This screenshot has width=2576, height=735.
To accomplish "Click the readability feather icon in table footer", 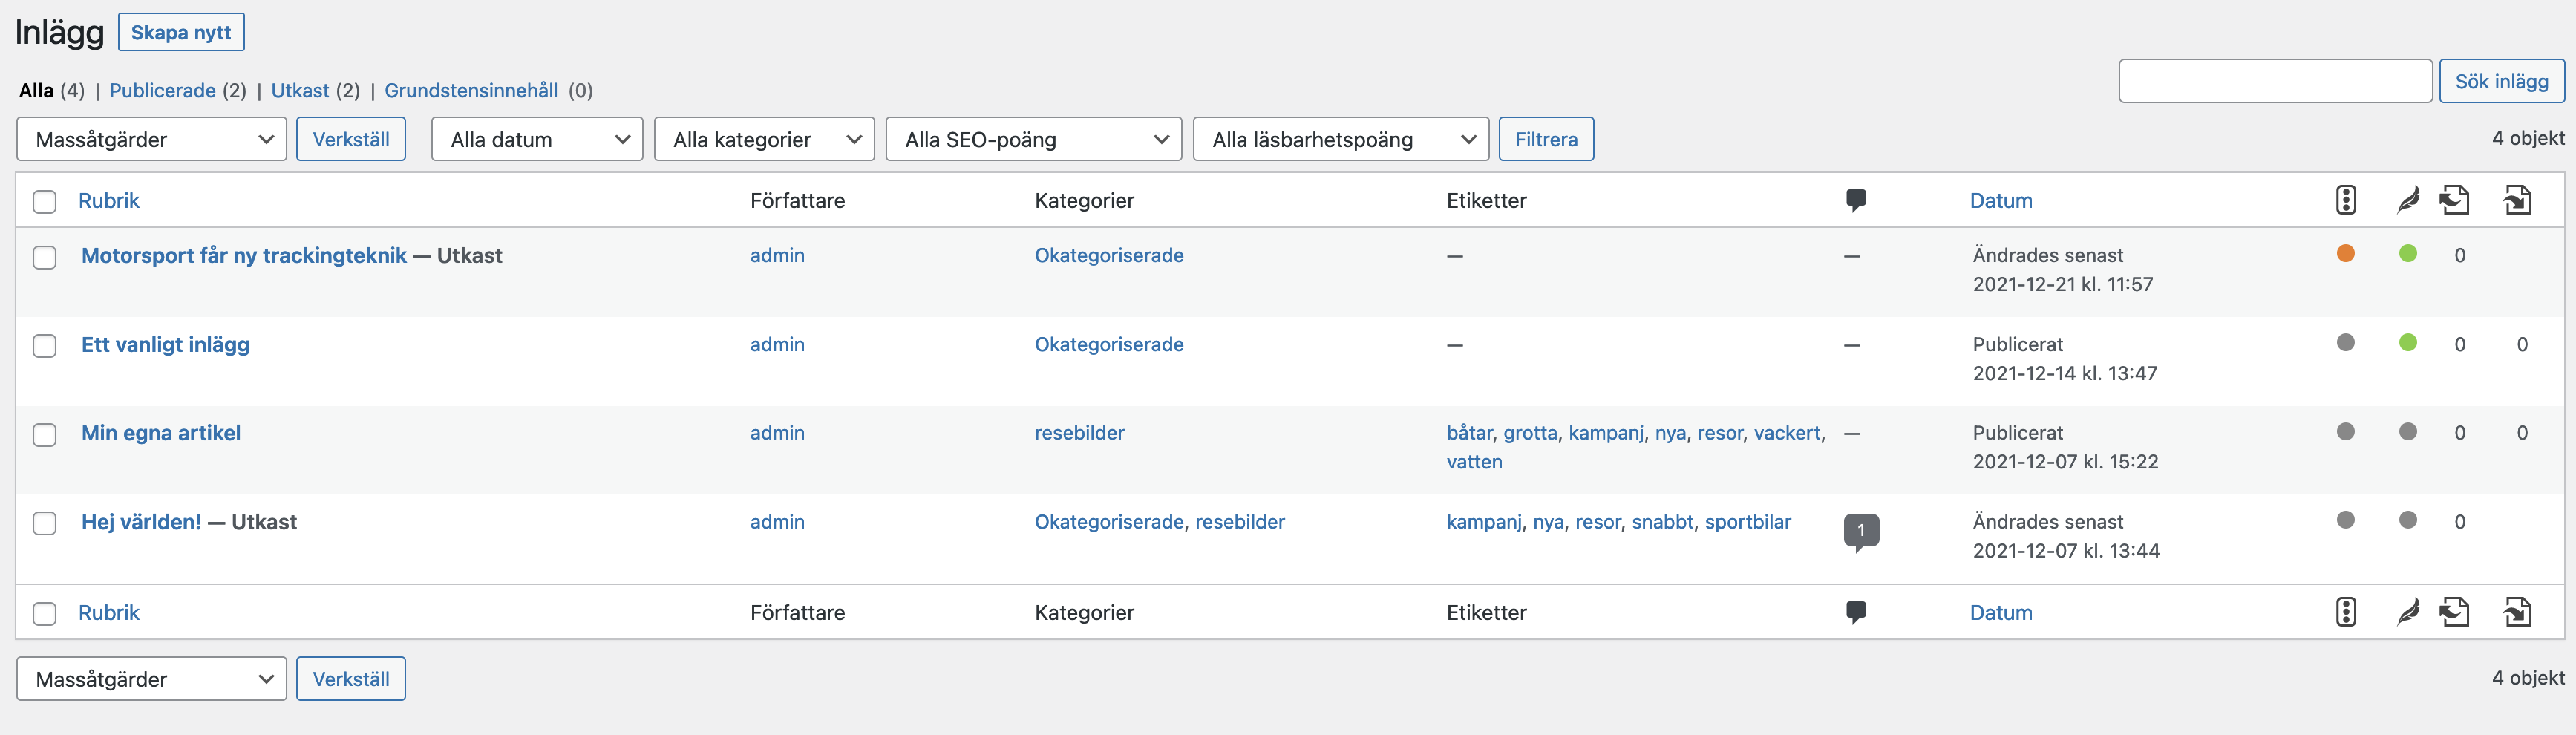I will 2408,612.
